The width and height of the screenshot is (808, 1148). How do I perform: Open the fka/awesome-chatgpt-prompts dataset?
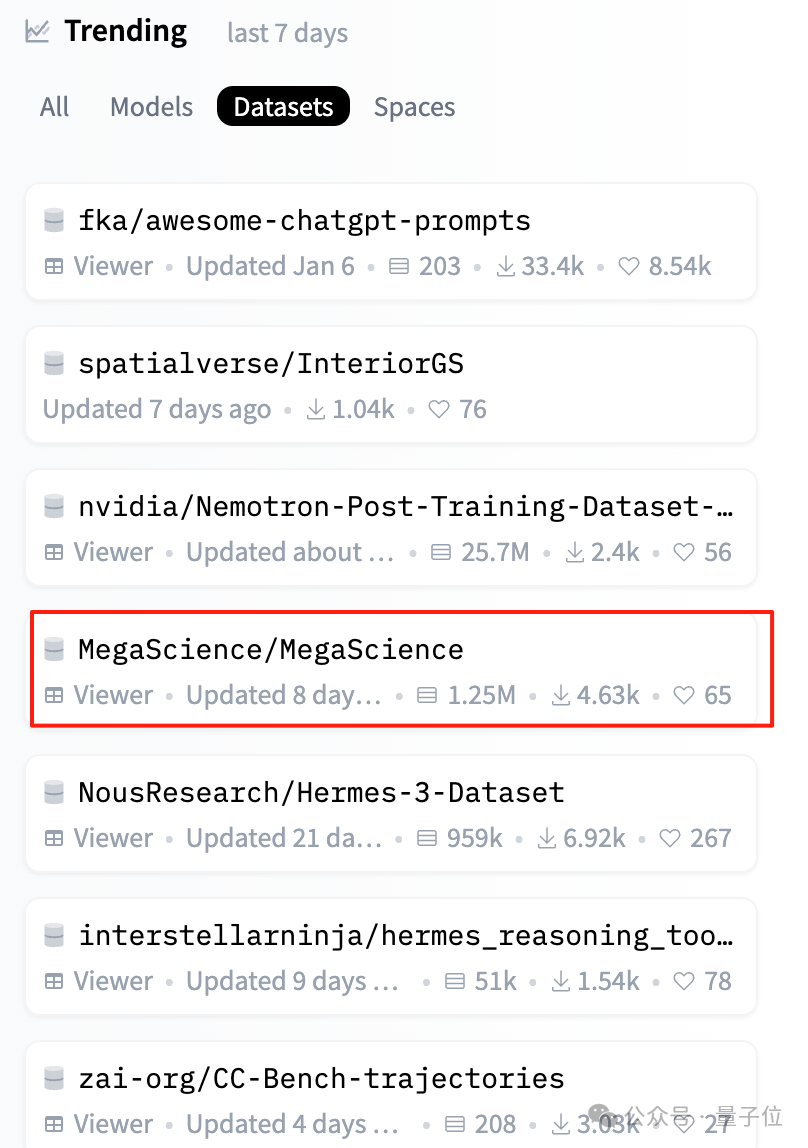coord(304,220)
